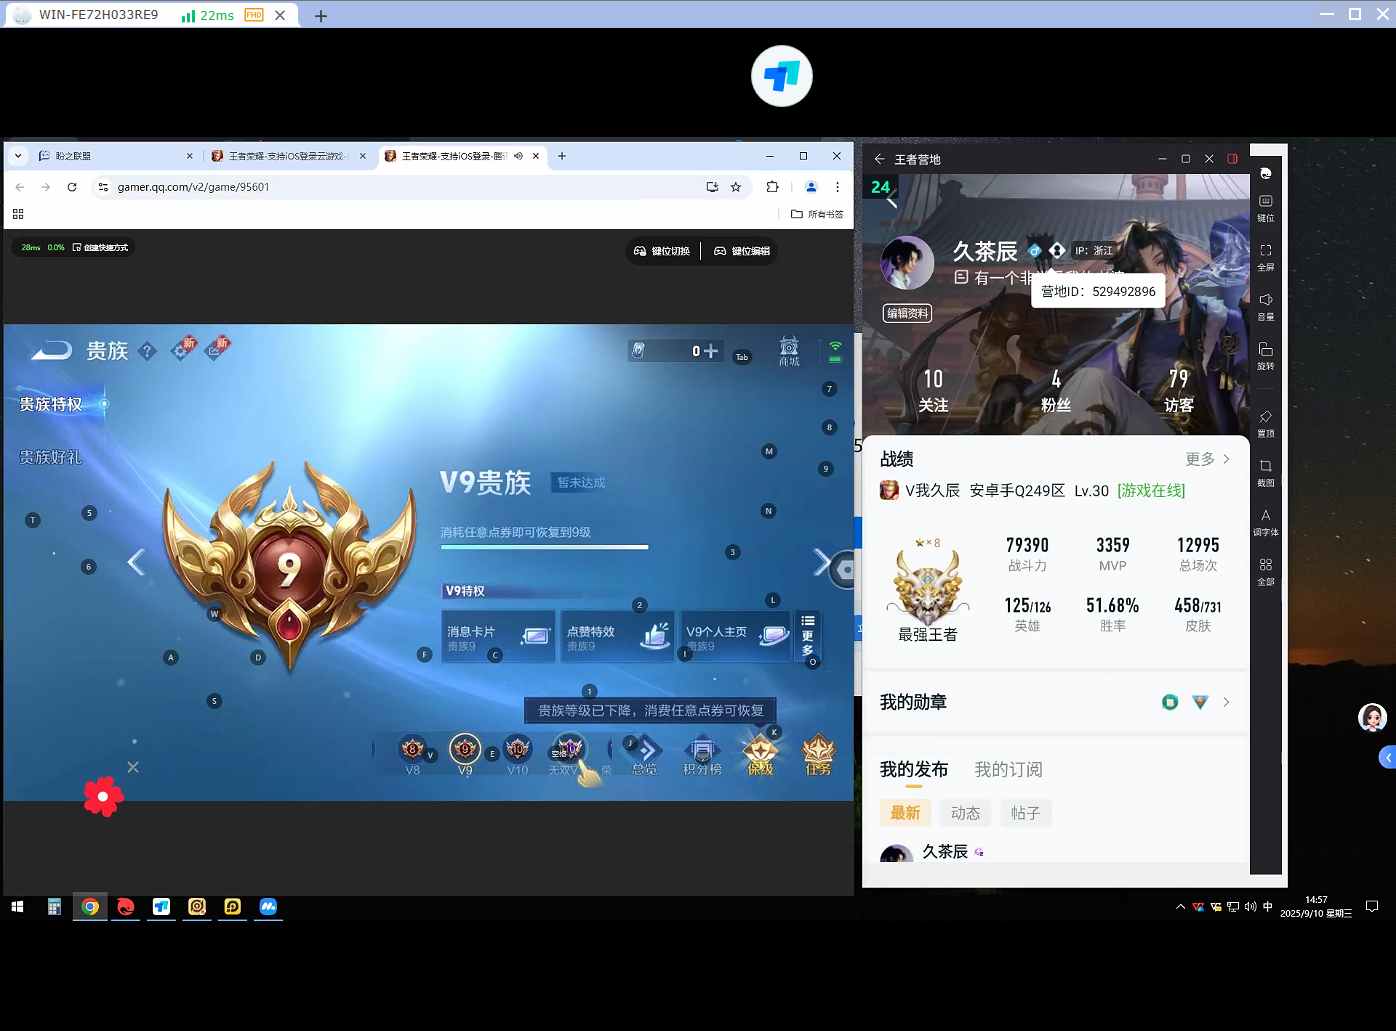The height and width of the screenshot is (1031, 1396).
Task: Go back using white arrow beside 贵族
Action: pyautogui.click(x=51, y=350)
